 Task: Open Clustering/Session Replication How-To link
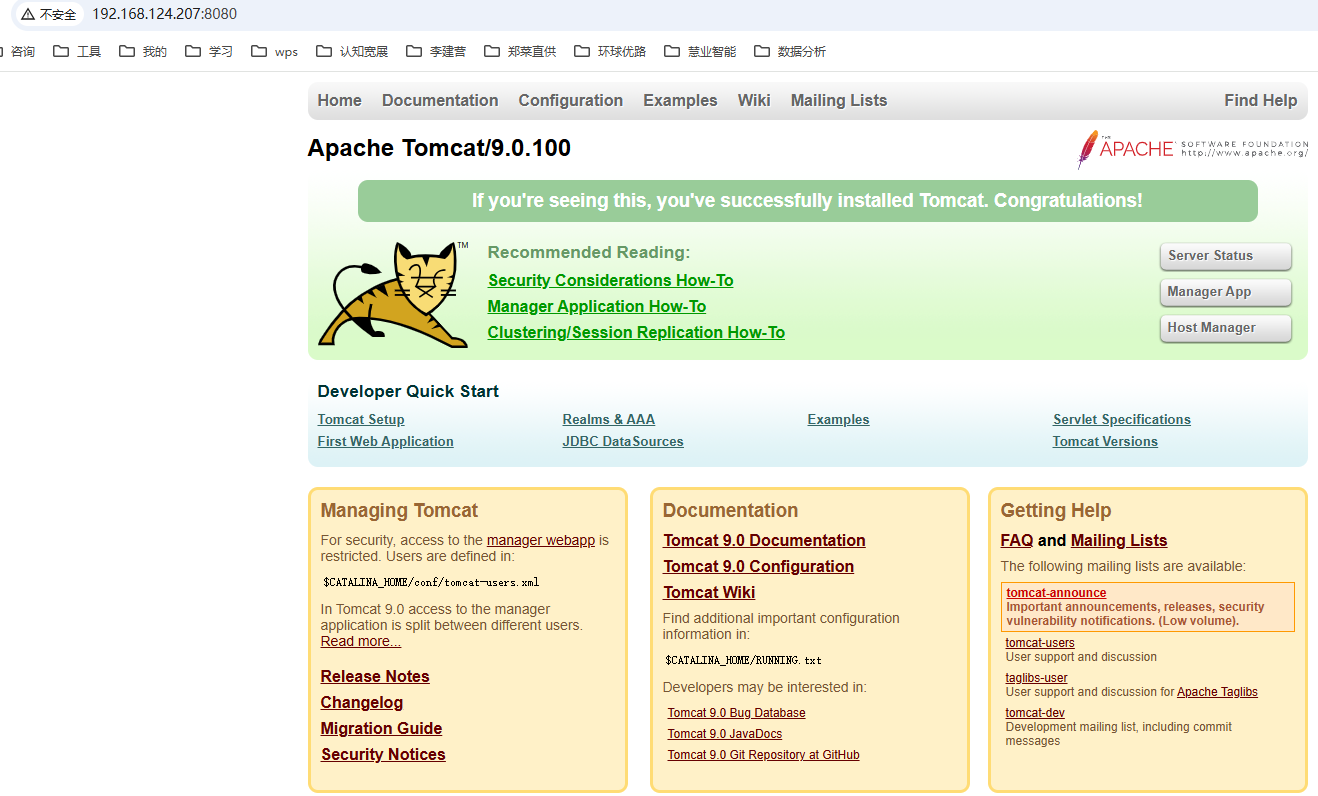[636, 332]
